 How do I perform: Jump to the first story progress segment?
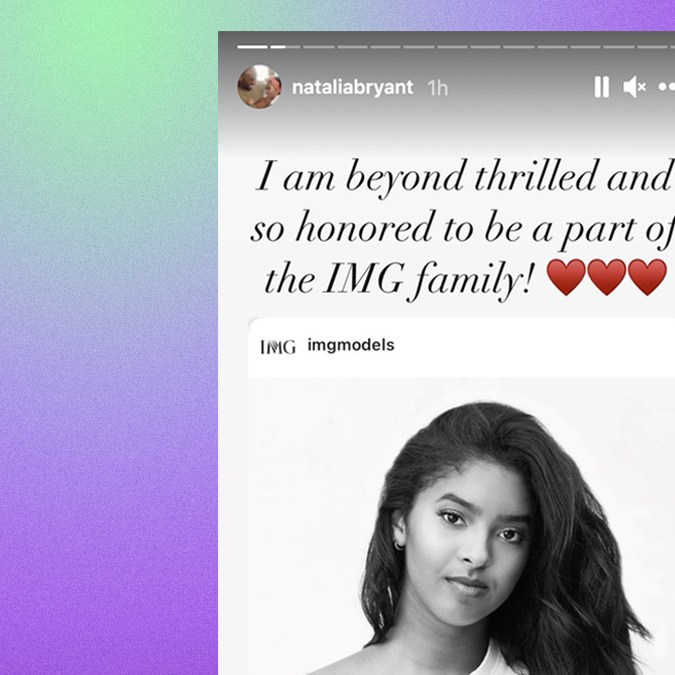pos(252,47)
